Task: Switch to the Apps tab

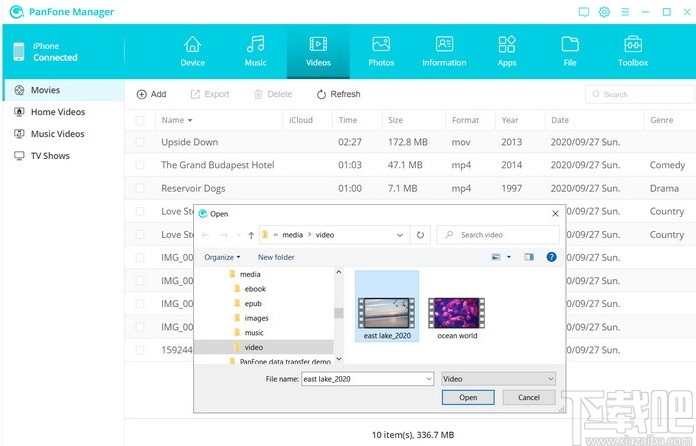Action: click(507, 51)
